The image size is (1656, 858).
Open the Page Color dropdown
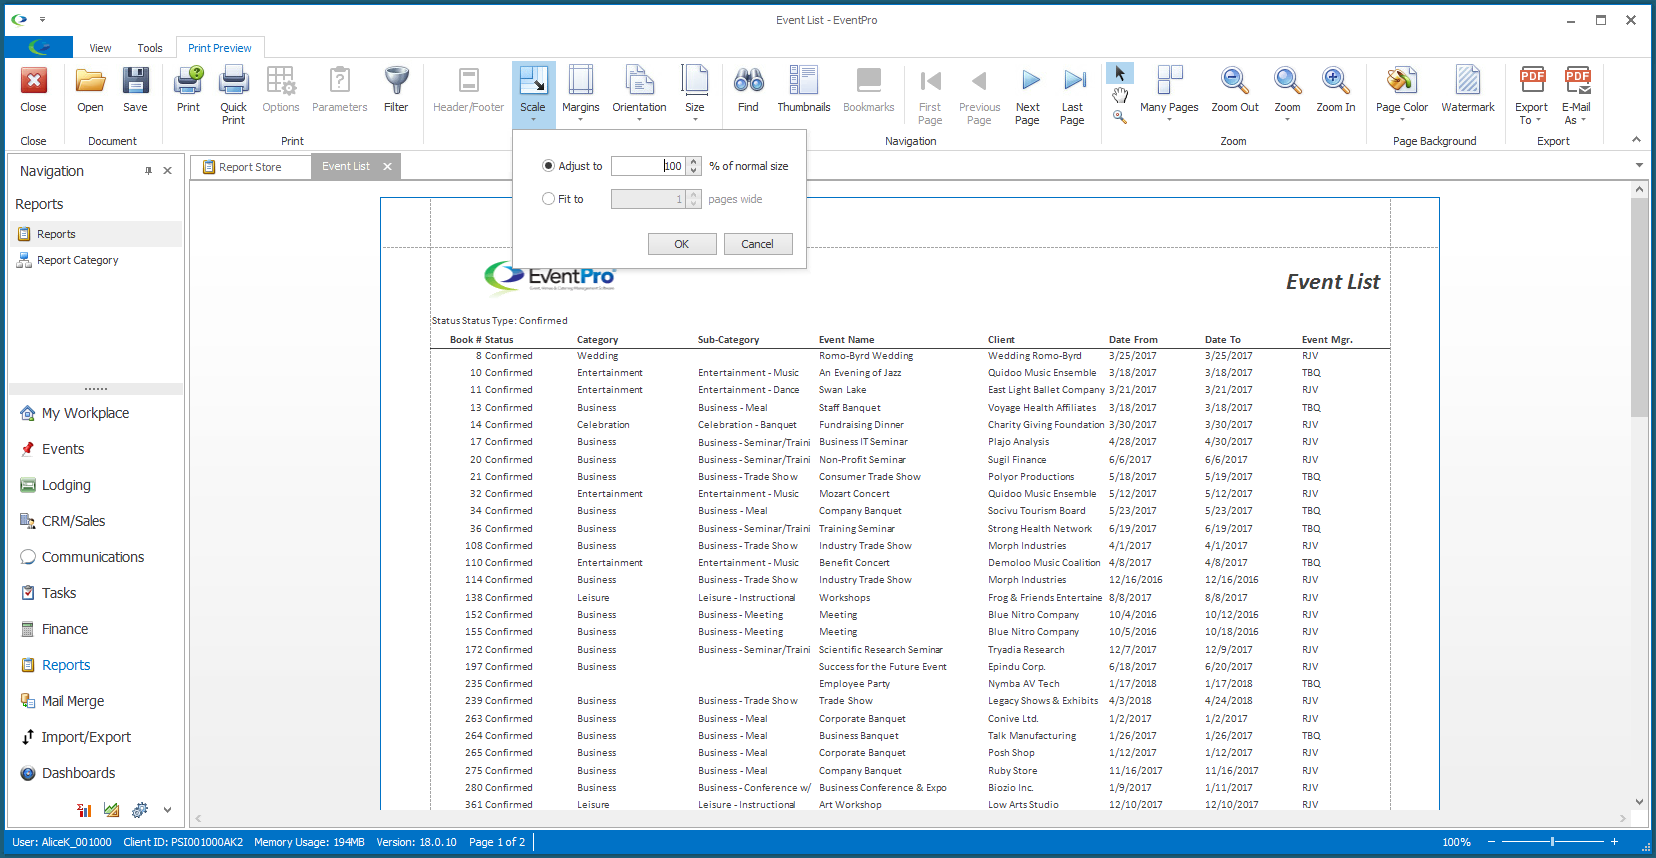(x=1401, y=95)
